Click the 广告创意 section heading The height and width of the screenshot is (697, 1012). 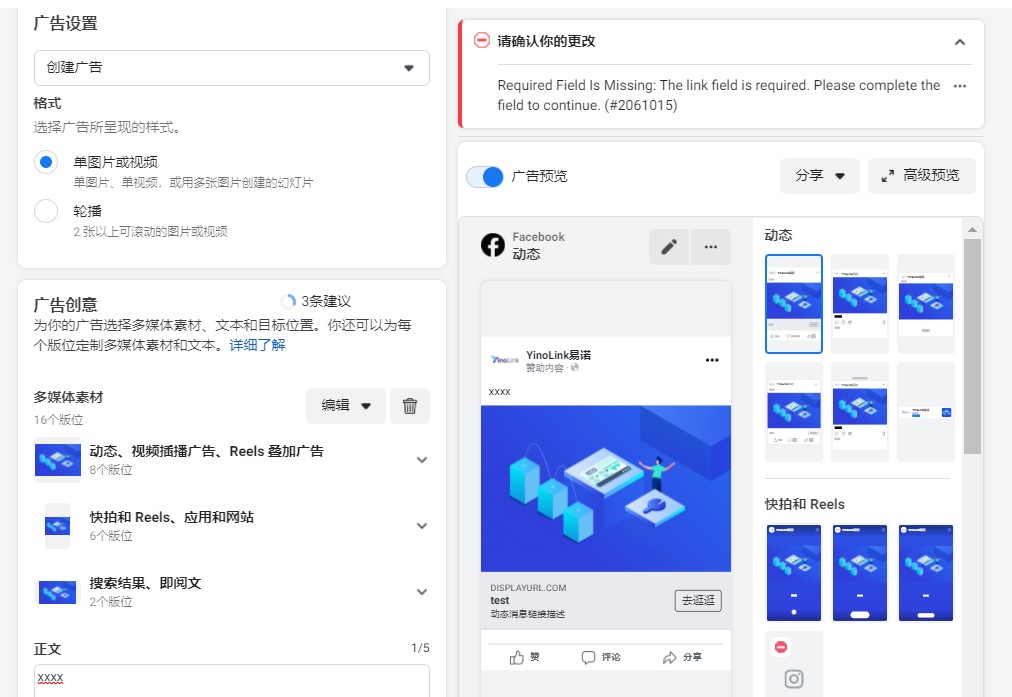tap(65, 305)
